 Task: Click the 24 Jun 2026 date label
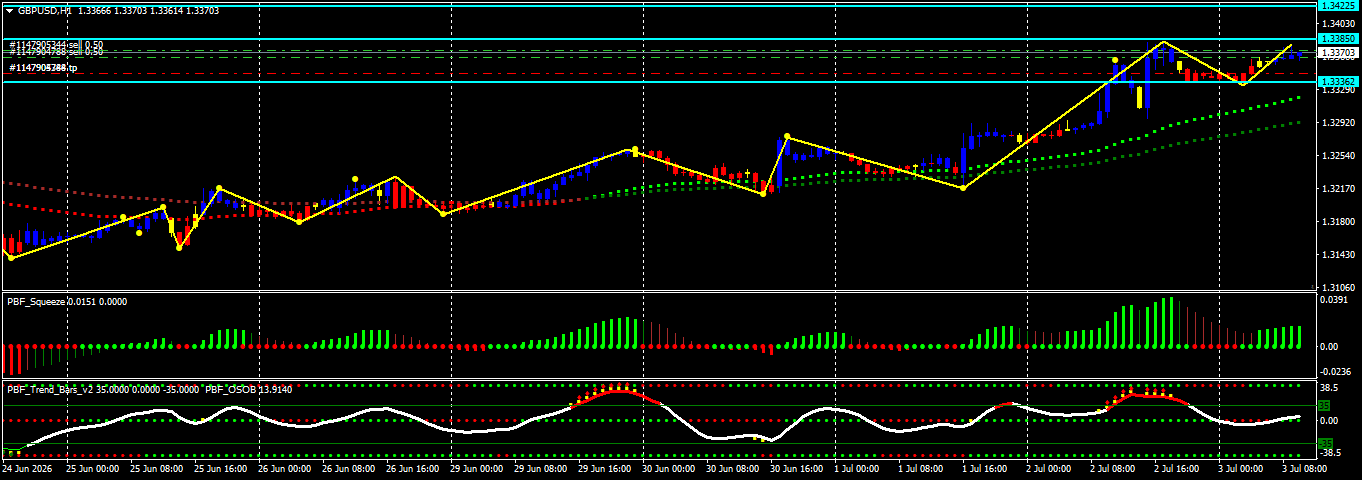(26, 467)
